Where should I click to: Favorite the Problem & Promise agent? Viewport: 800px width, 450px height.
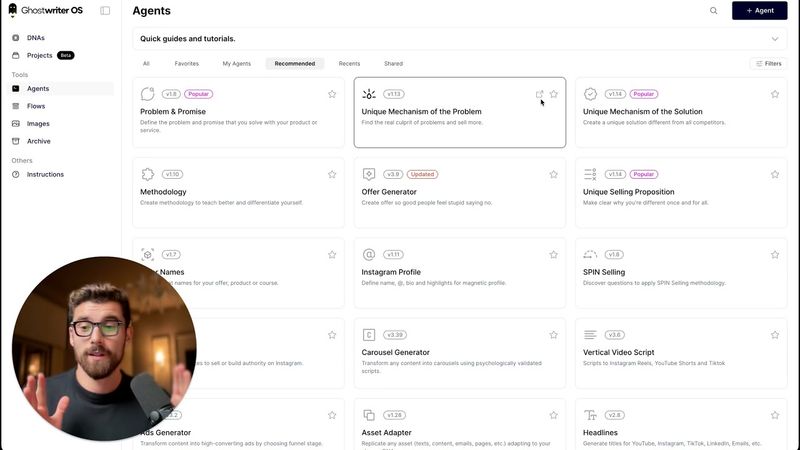[x=332, y=94]
